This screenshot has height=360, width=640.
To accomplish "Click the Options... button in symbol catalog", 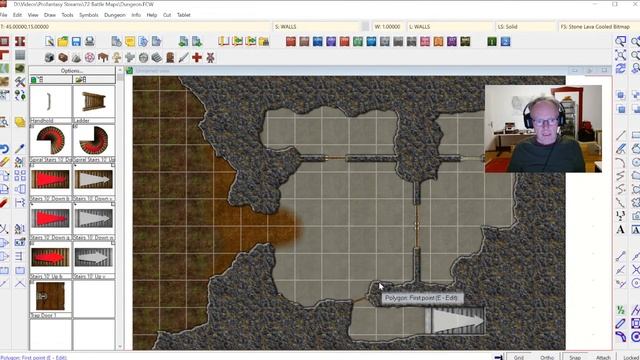I will pos(72,71).
